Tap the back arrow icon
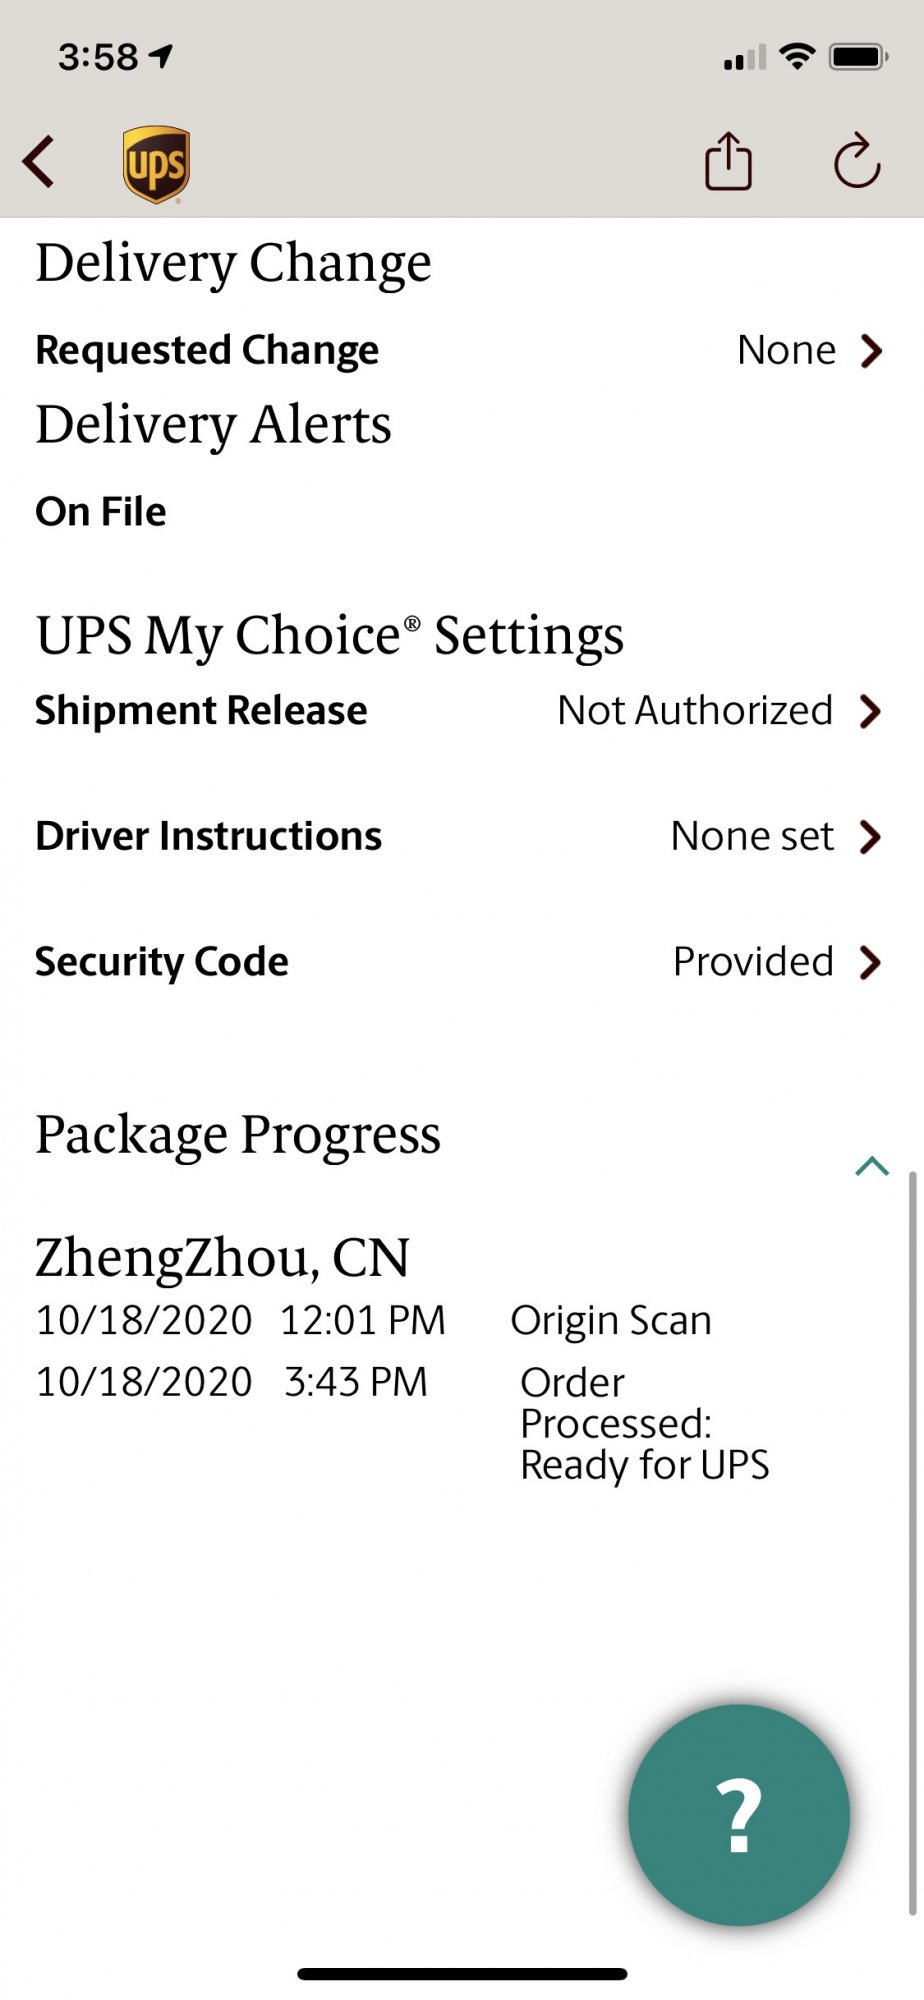924x2000 pixels. point(39,162)
